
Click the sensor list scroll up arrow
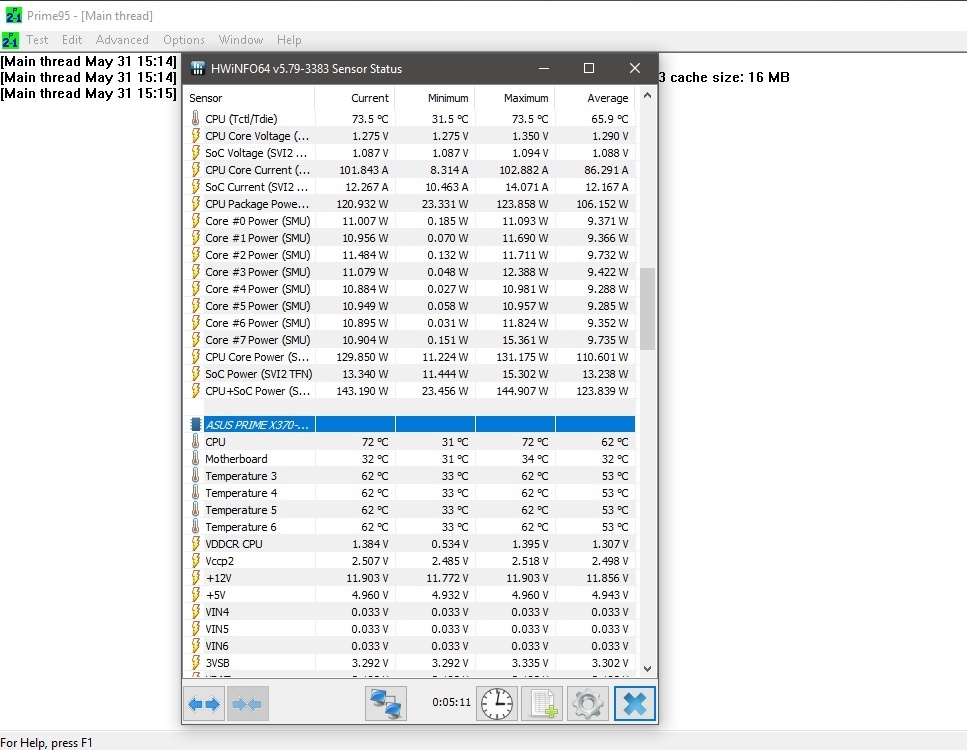point(647,96)
